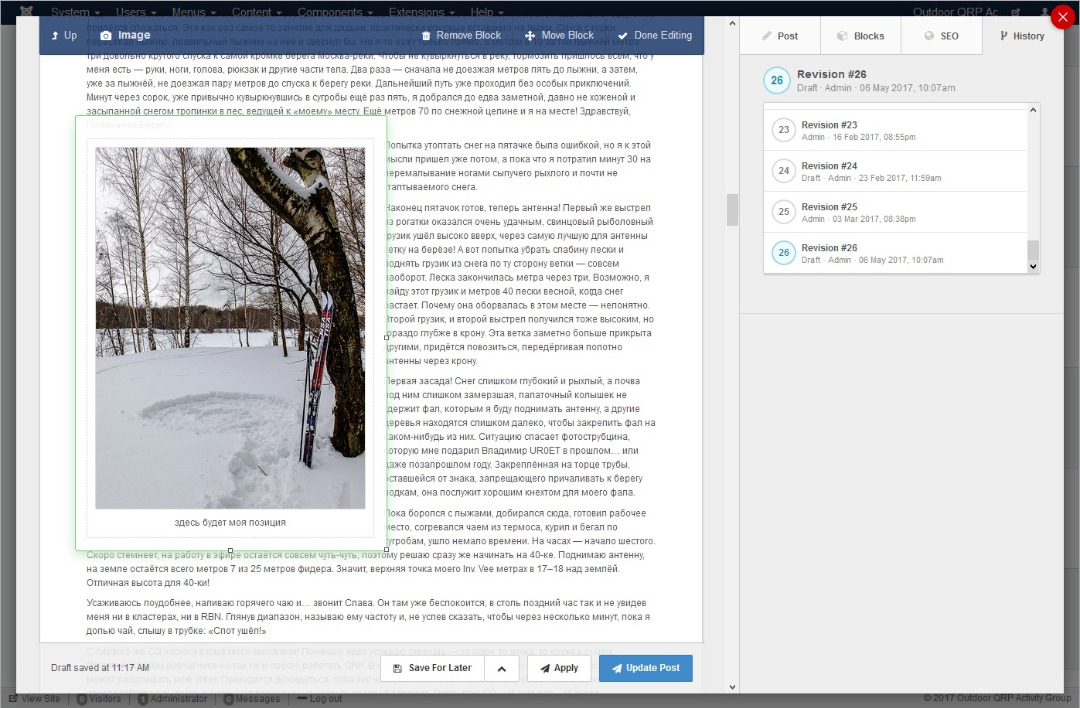Click the editor scrollbar up arrow

pos(732,23)
